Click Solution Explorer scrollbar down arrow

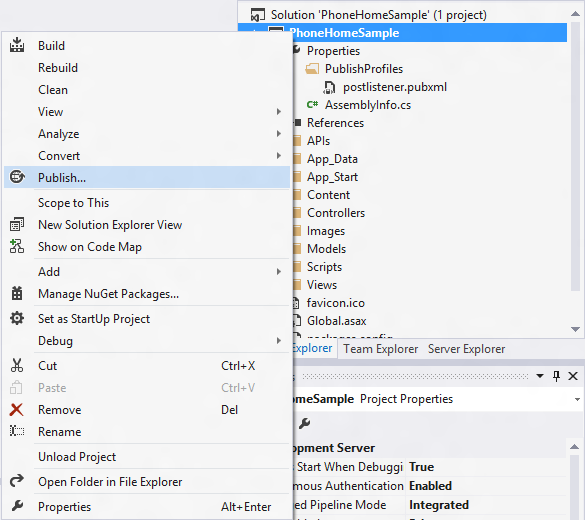click(x=575, y=329)
